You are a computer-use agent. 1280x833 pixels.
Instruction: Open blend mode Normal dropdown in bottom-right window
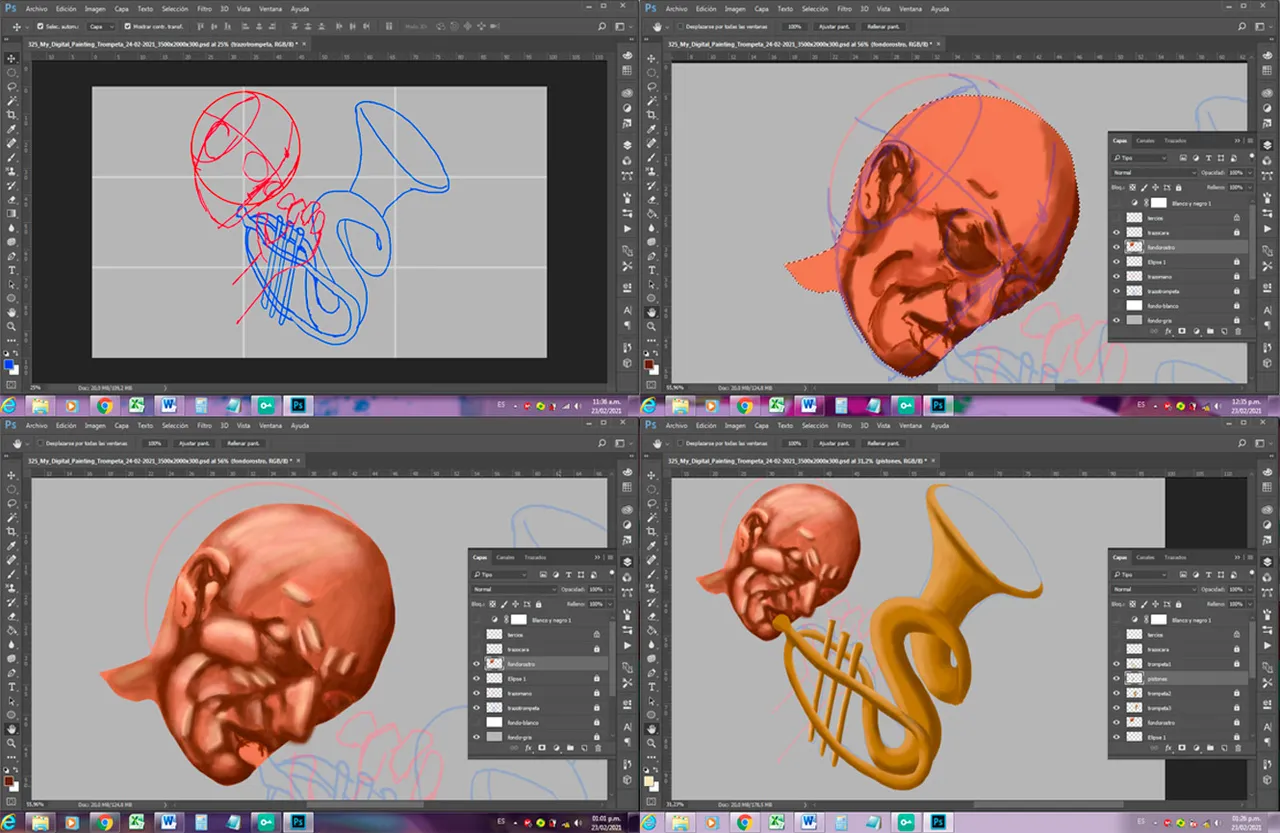pos(1154,589)
